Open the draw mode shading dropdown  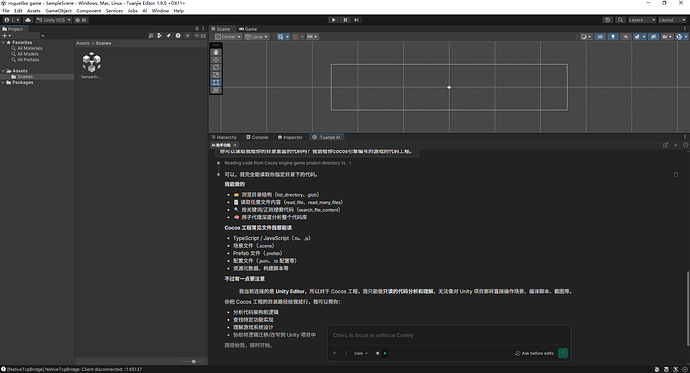(x=585, y=37)
